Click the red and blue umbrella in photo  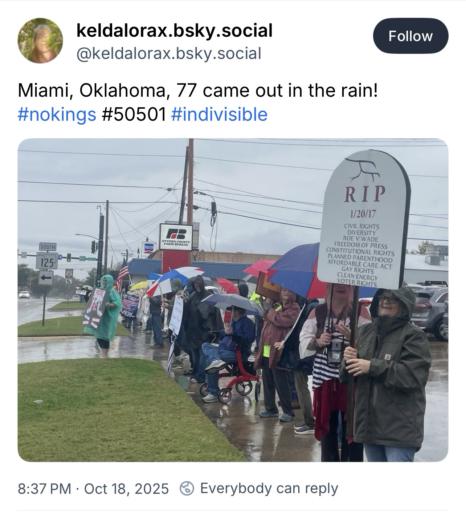pos(297,271)
